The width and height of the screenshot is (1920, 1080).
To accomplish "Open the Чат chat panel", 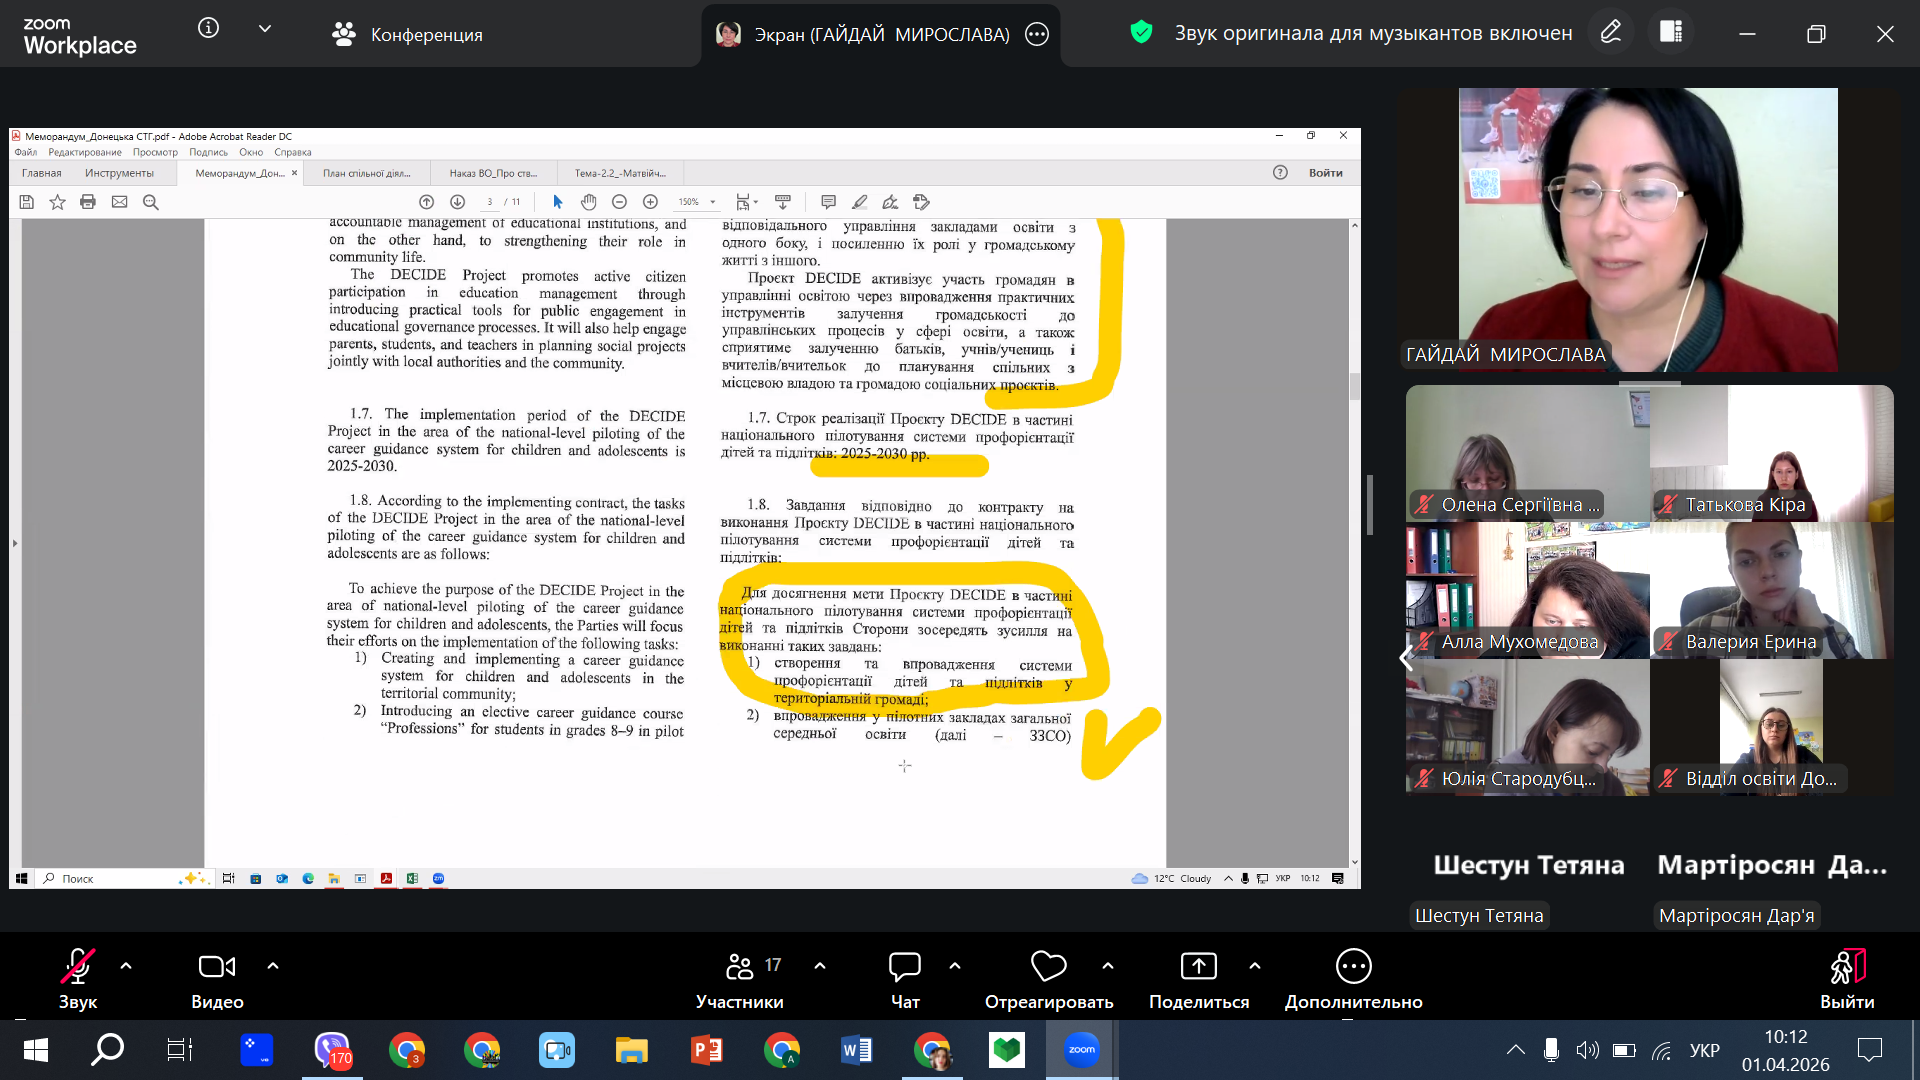I will click(904, 967).
